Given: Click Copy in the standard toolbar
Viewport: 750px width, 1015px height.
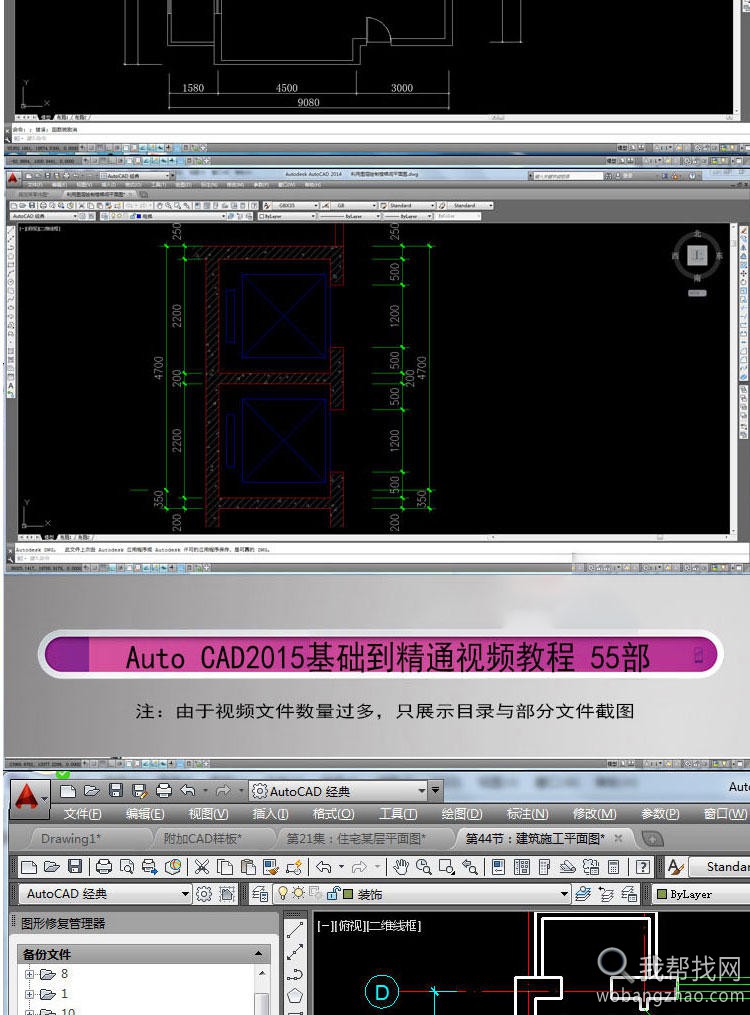Looking at the screenshot, I should tap(225, 867).
